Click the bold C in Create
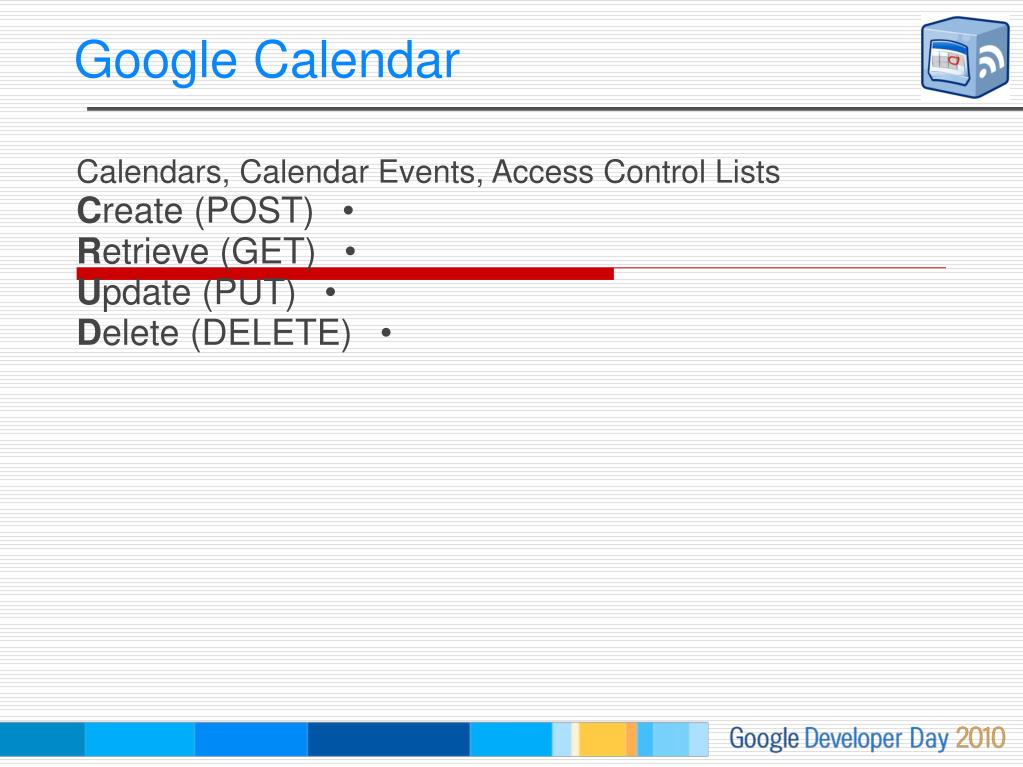This screenshot has width=1023, height=767. pyautogui.click(x=89, y=211)
